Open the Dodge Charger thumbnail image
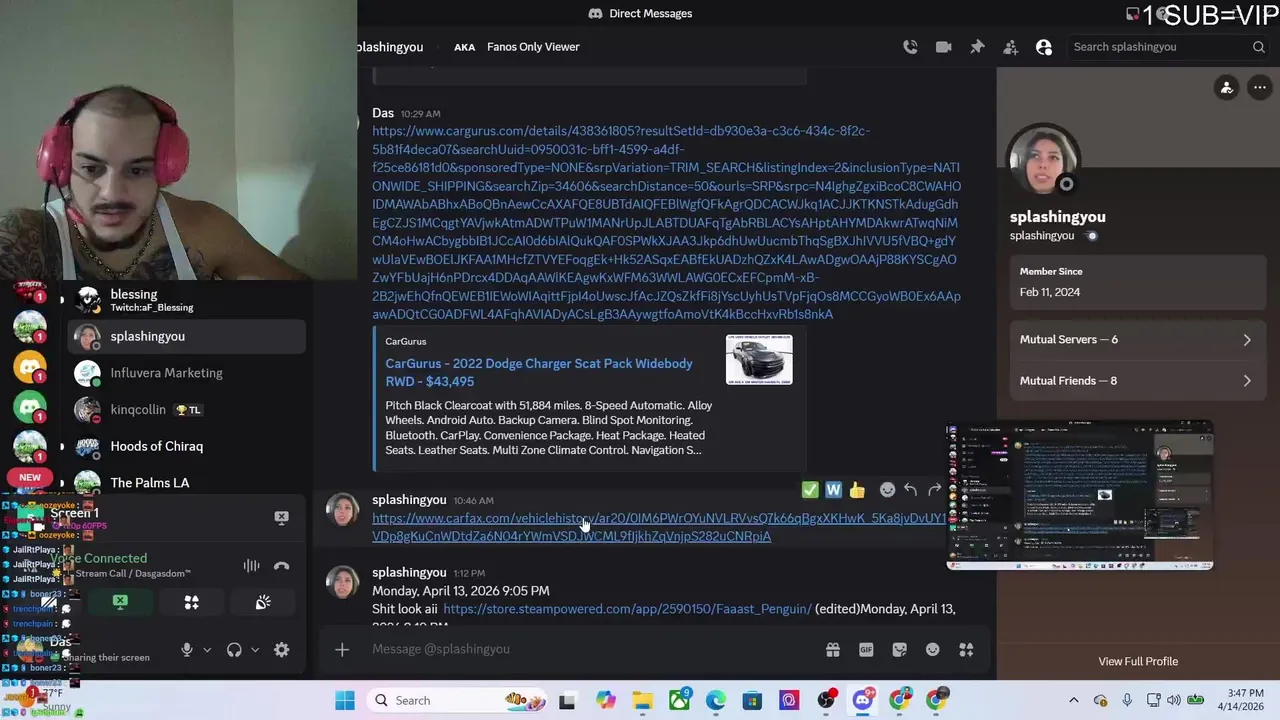Viewport: 1280px width, 720px height. tap(759, 360)
